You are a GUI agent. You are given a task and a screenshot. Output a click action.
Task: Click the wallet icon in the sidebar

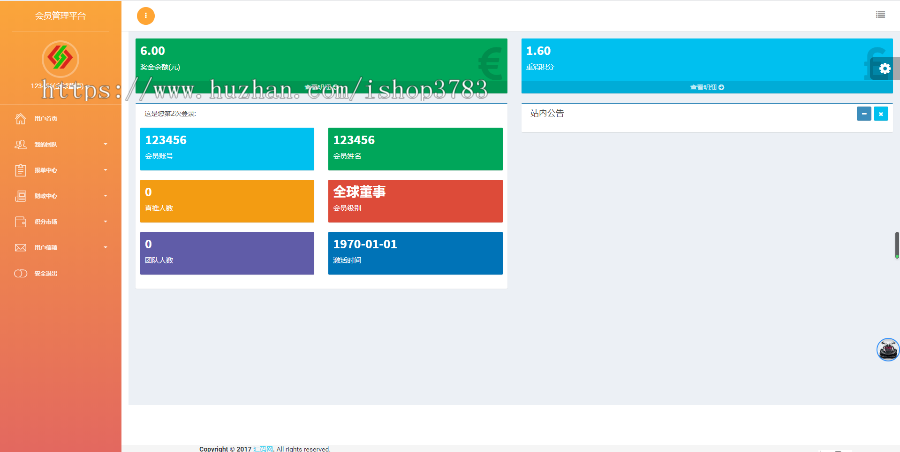(21, 222)
